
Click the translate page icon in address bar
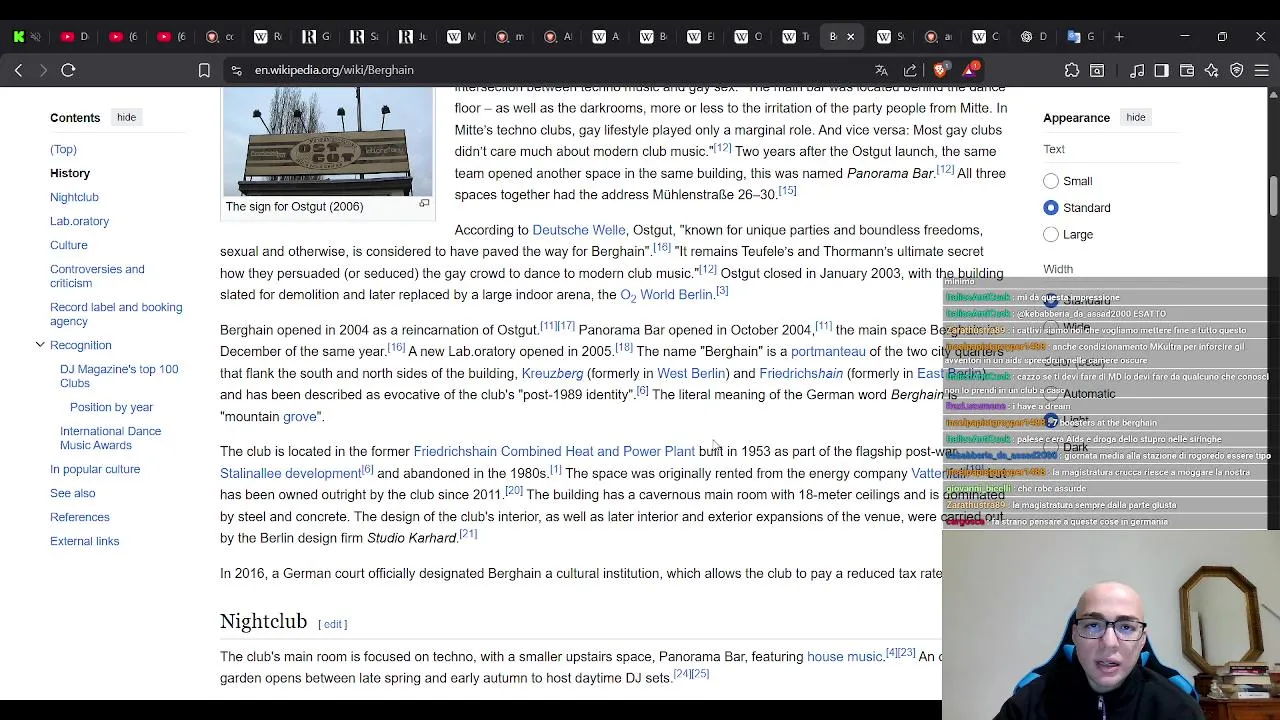click(x=881, y=70)
